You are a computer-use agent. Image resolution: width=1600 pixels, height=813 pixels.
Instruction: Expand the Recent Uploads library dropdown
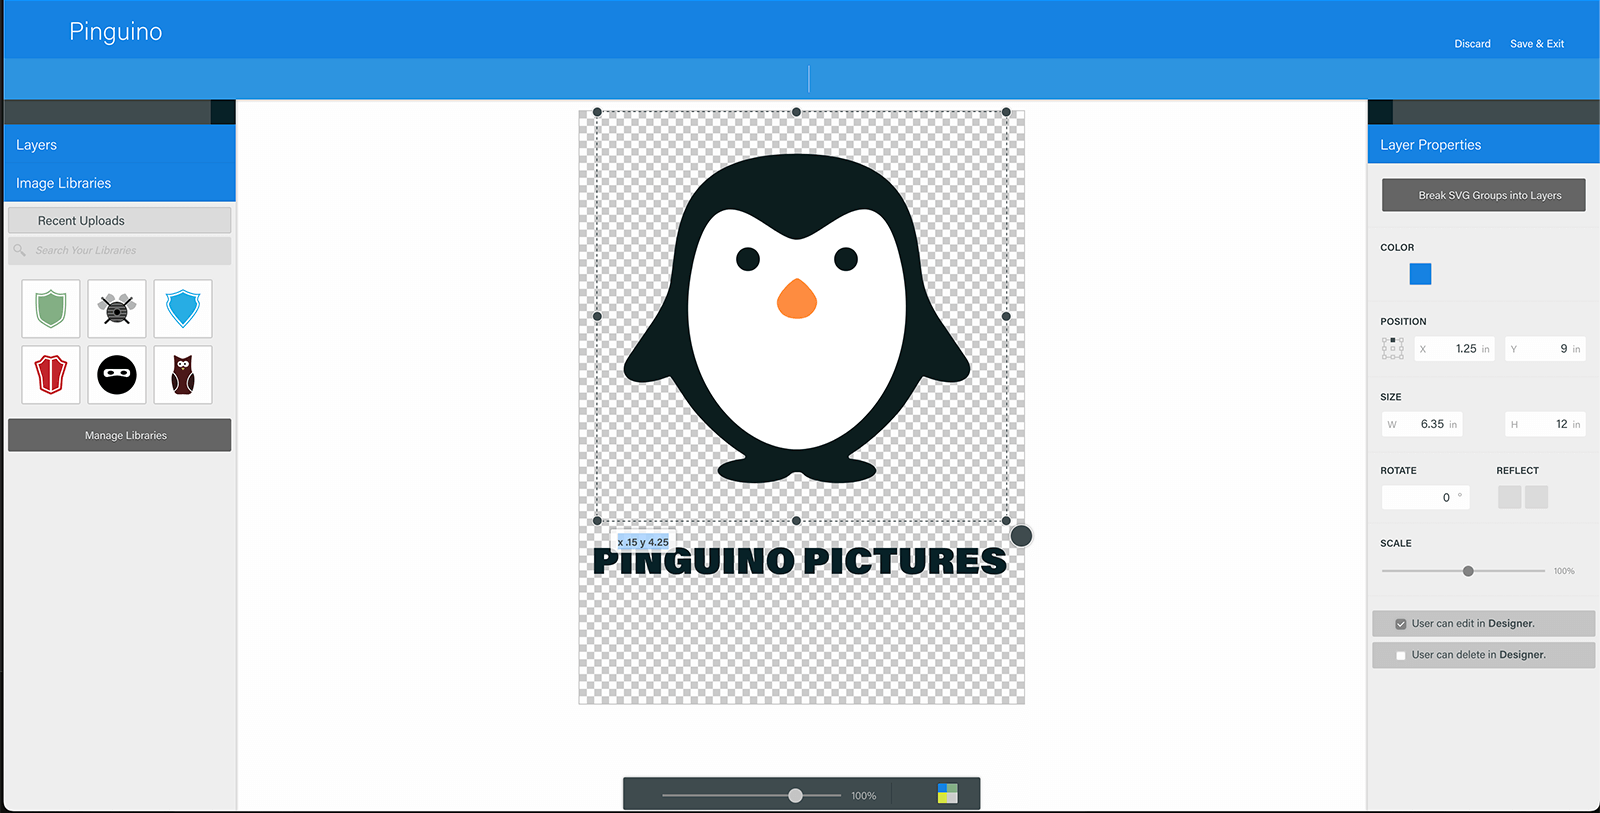click(119, 221)
